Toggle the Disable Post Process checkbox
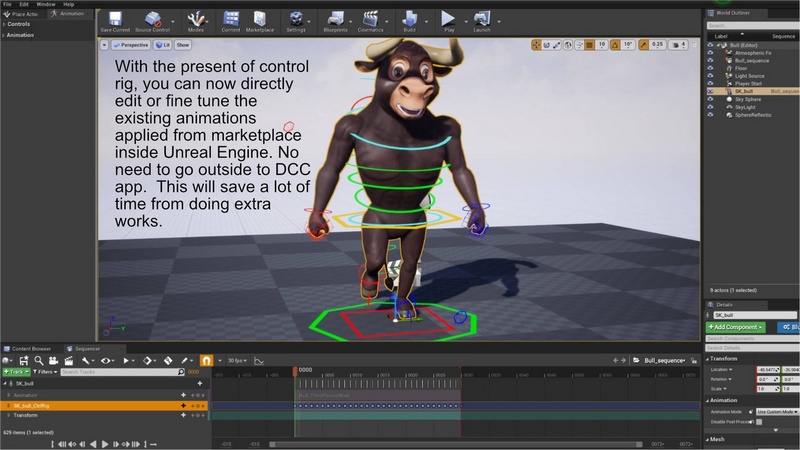Viewport: 800px width, 450px height. [759, 422]
